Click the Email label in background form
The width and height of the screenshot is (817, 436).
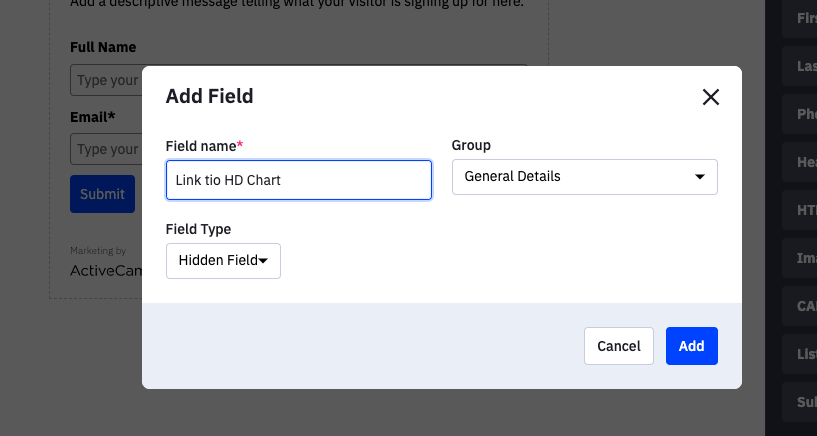pos(93,117)
